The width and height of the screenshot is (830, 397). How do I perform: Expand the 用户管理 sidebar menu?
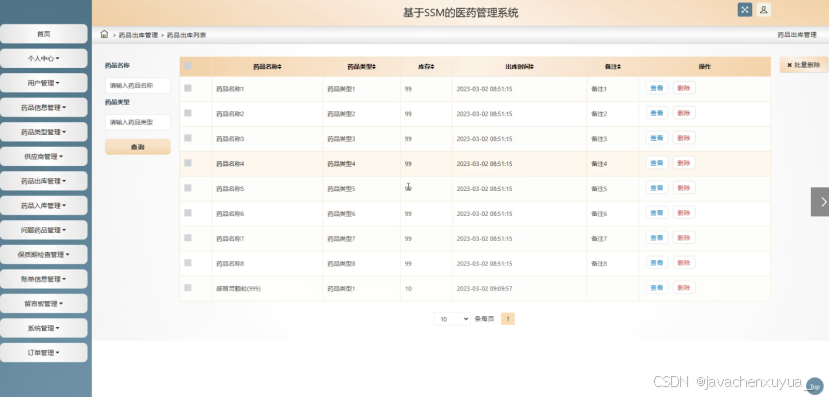click(43, 83)
